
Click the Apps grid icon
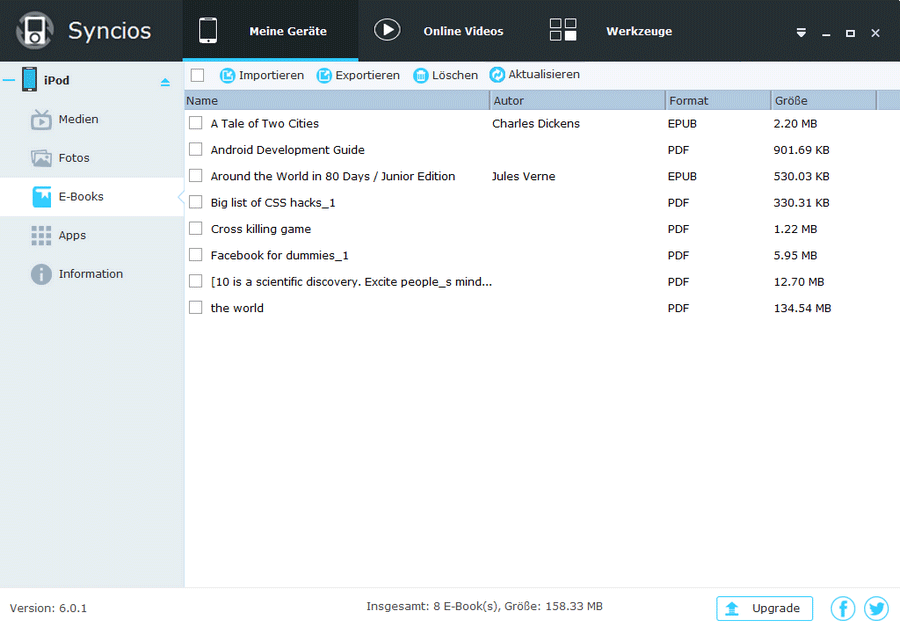pyautogui.click(x=41, y=235)
